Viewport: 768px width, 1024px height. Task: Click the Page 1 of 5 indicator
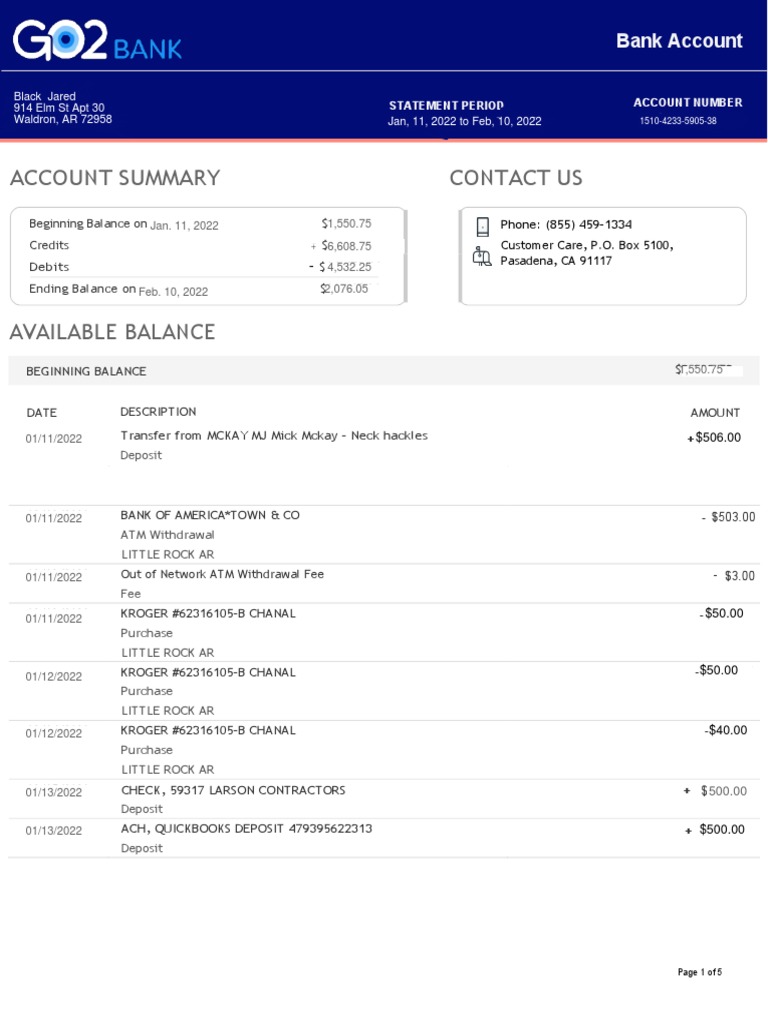699,972
